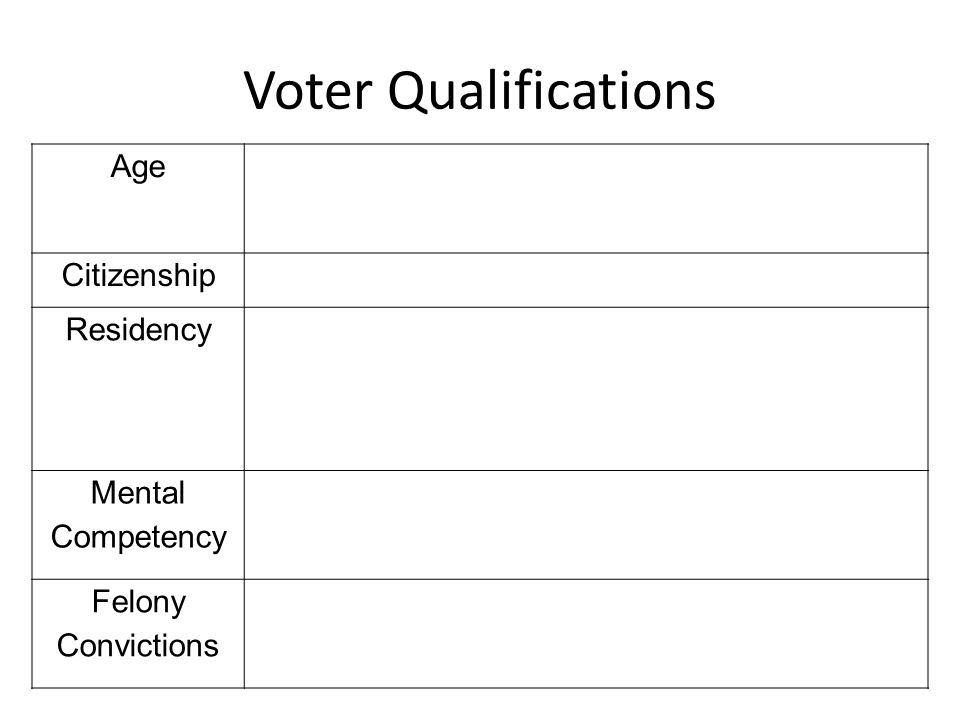Select the Citizenship label cell
Screen dimensions: 960x720
[x=138, y=280]
